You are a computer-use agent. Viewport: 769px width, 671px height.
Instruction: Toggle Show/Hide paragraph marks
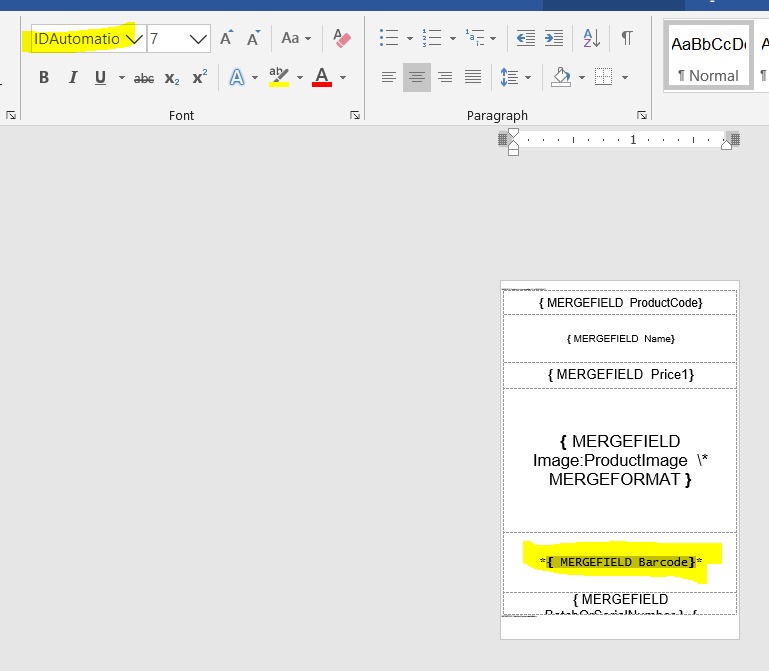(x=627, y=39)
